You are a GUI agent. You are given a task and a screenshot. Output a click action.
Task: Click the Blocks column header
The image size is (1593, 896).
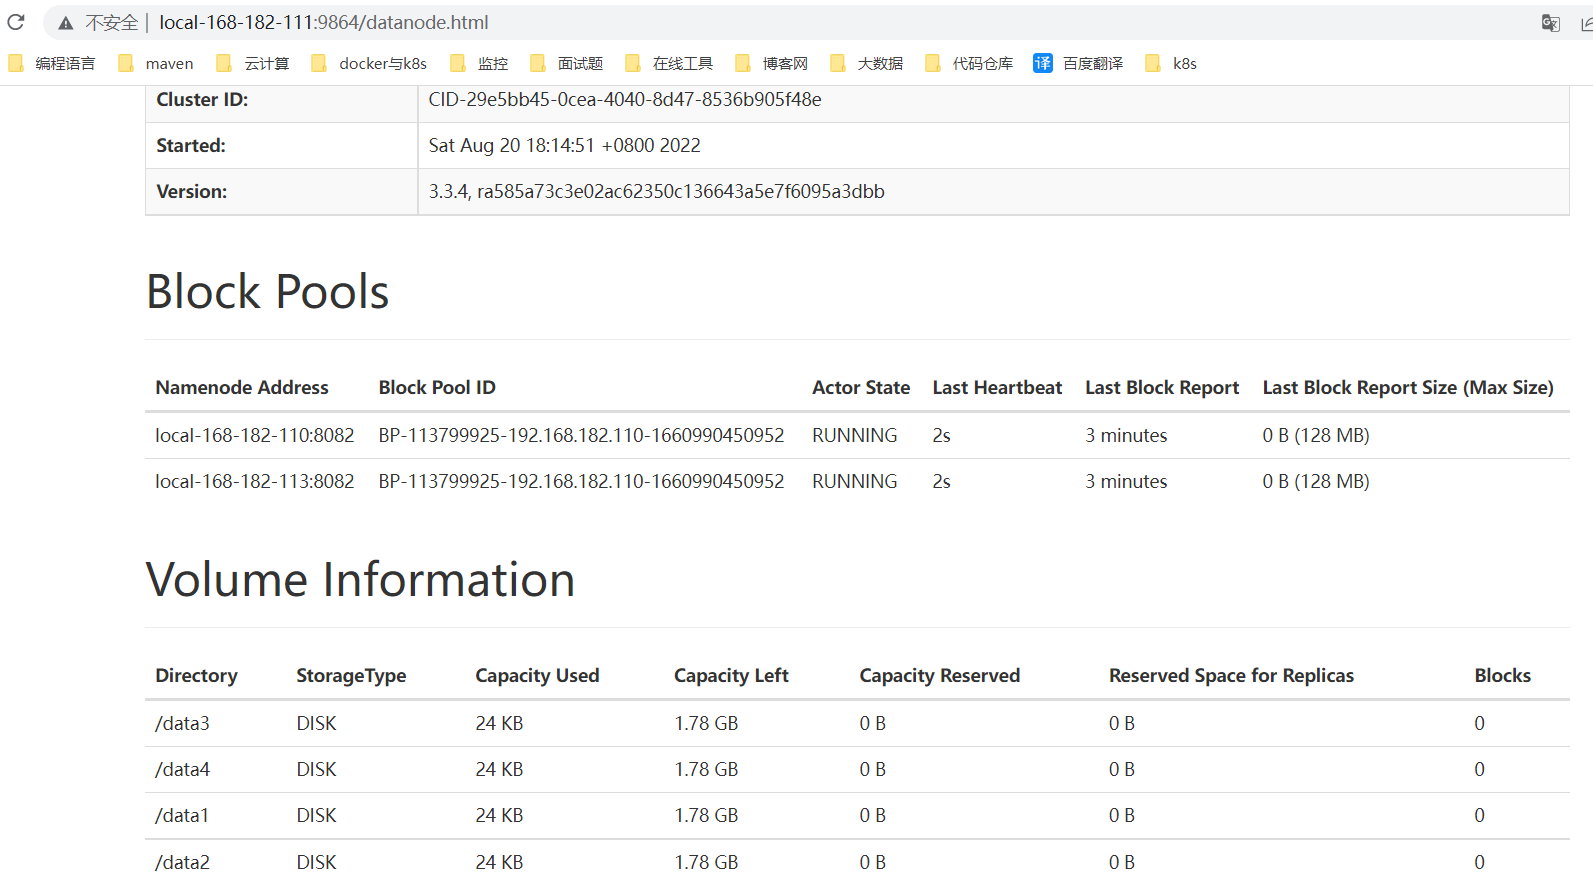click(1502, 675)
